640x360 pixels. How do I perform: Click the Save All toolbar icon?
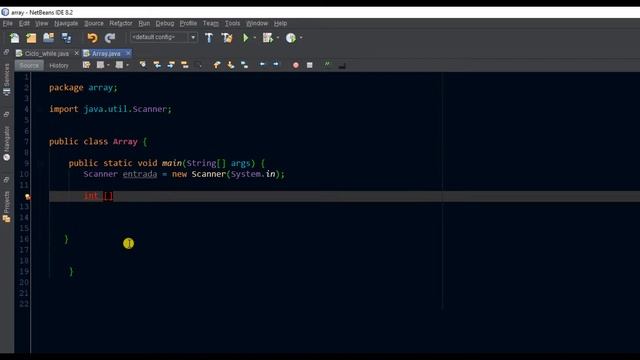(66, 38)
